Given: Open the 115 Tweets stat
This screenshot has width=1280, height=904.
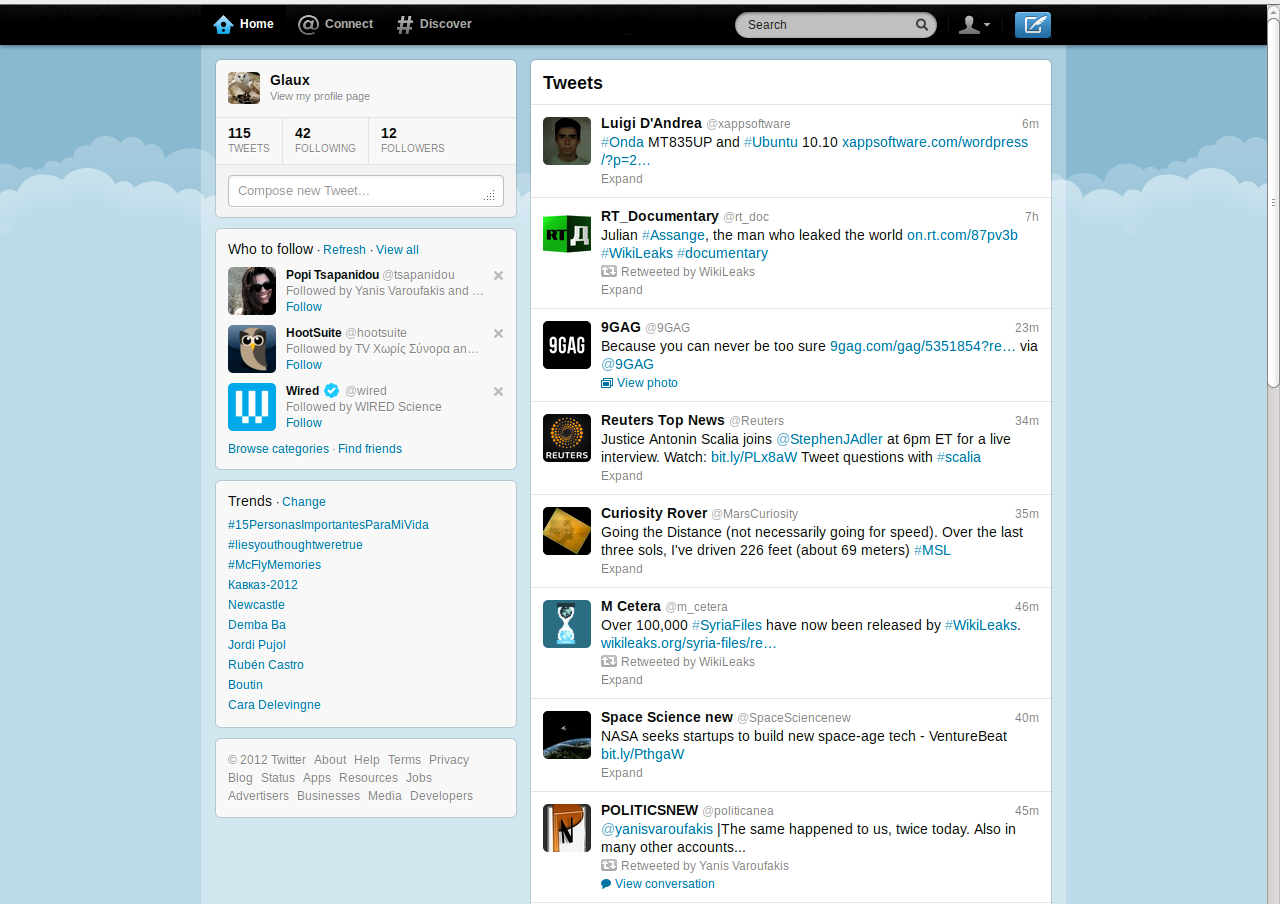Looking at the screenshot, I should pyautogui.click(x=249, y=140).
